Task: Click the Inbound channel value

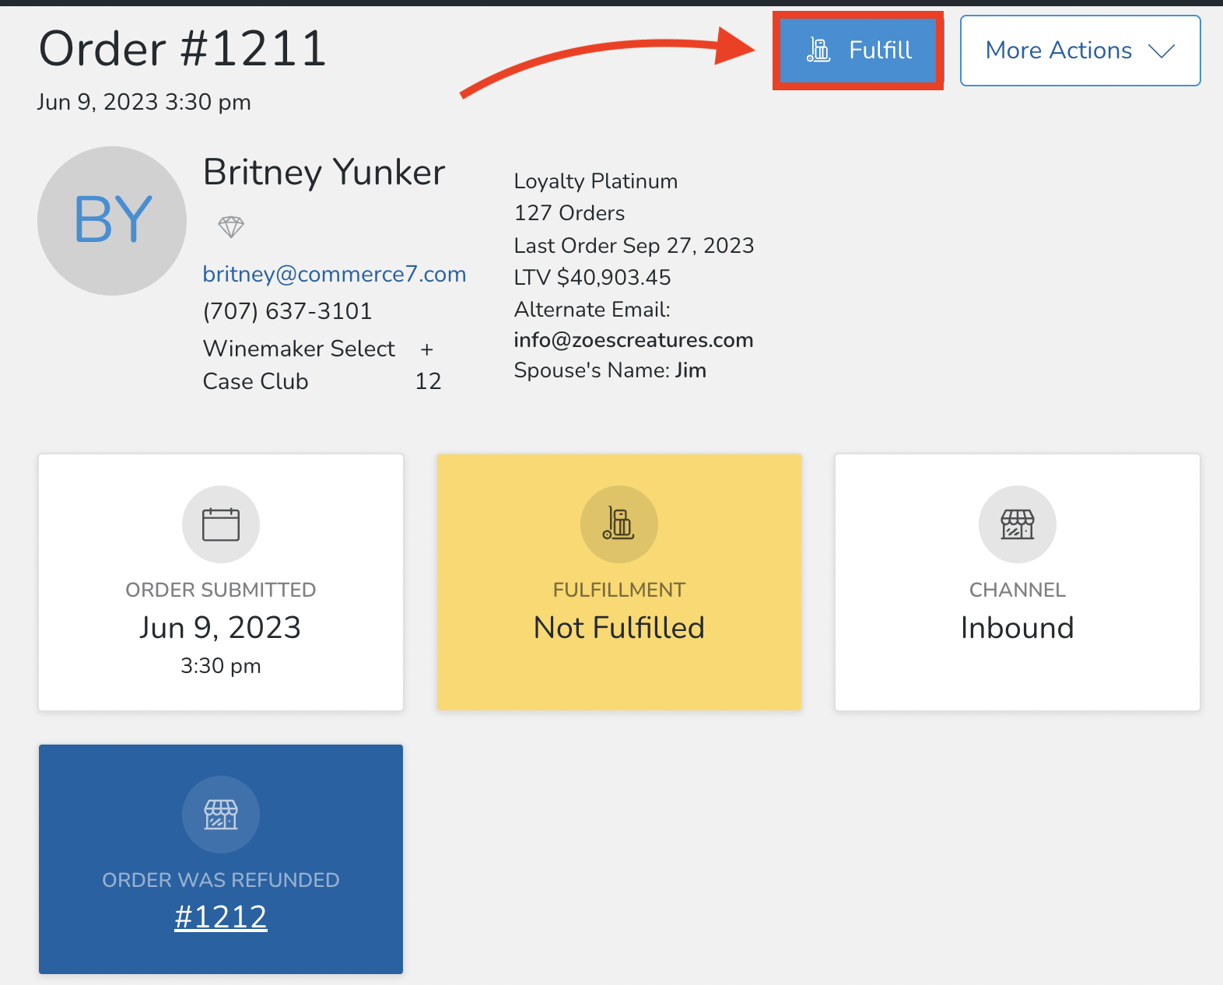Action: (x=1017, y=627)
